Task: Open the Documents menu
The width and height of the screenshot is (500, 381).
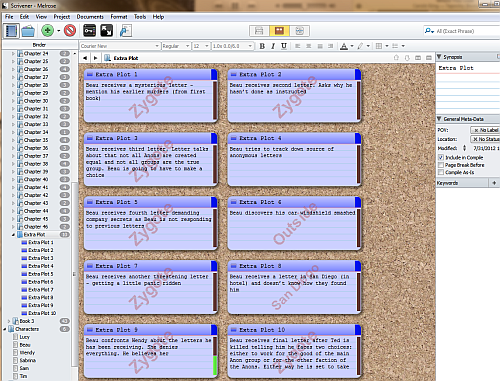Action: tap(90, 17)
